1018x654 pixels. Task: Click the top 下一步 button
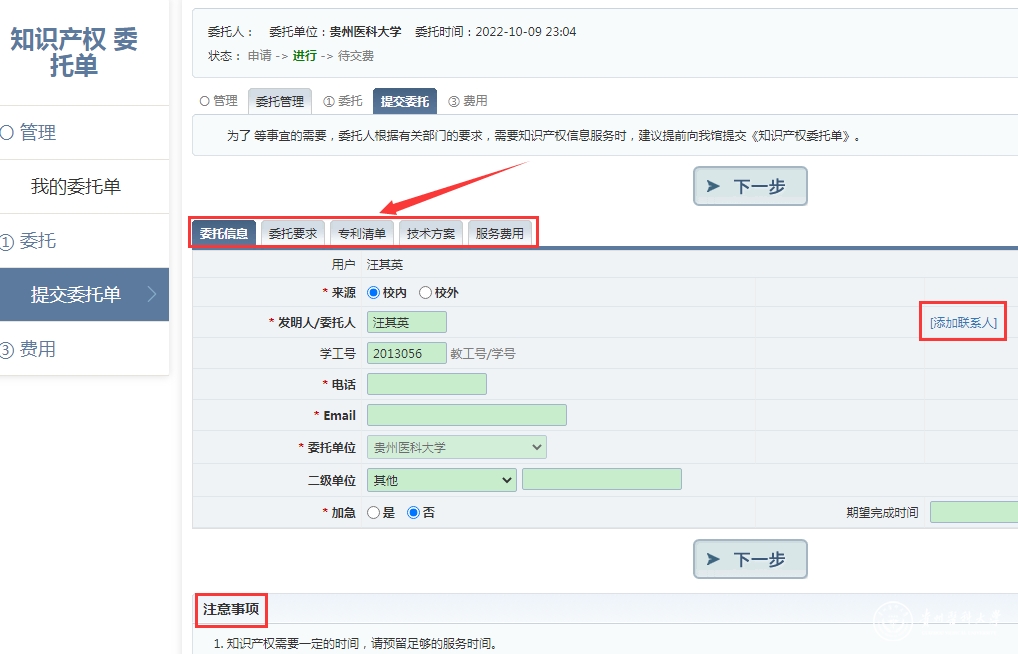750,186
